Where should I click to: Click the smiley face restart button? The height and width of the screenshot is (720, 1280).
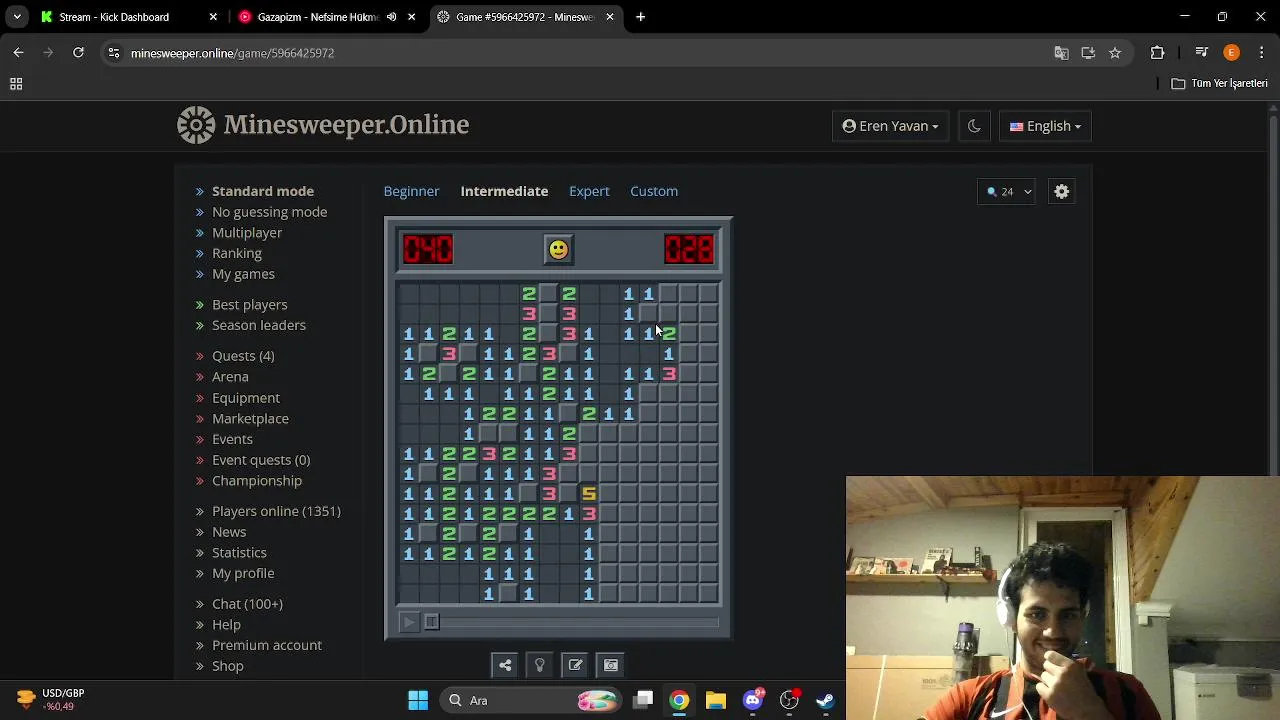tap(558, 249)
